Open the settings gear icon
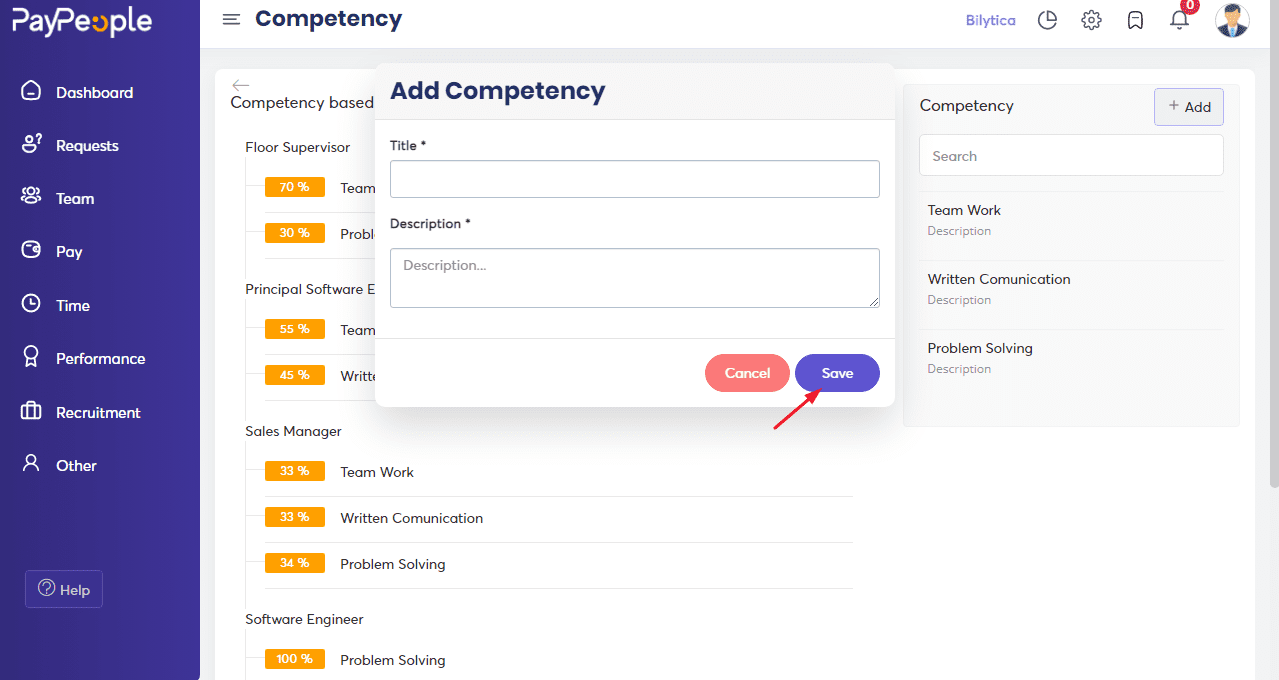The image size is (1279, 680). [1091, 20]
